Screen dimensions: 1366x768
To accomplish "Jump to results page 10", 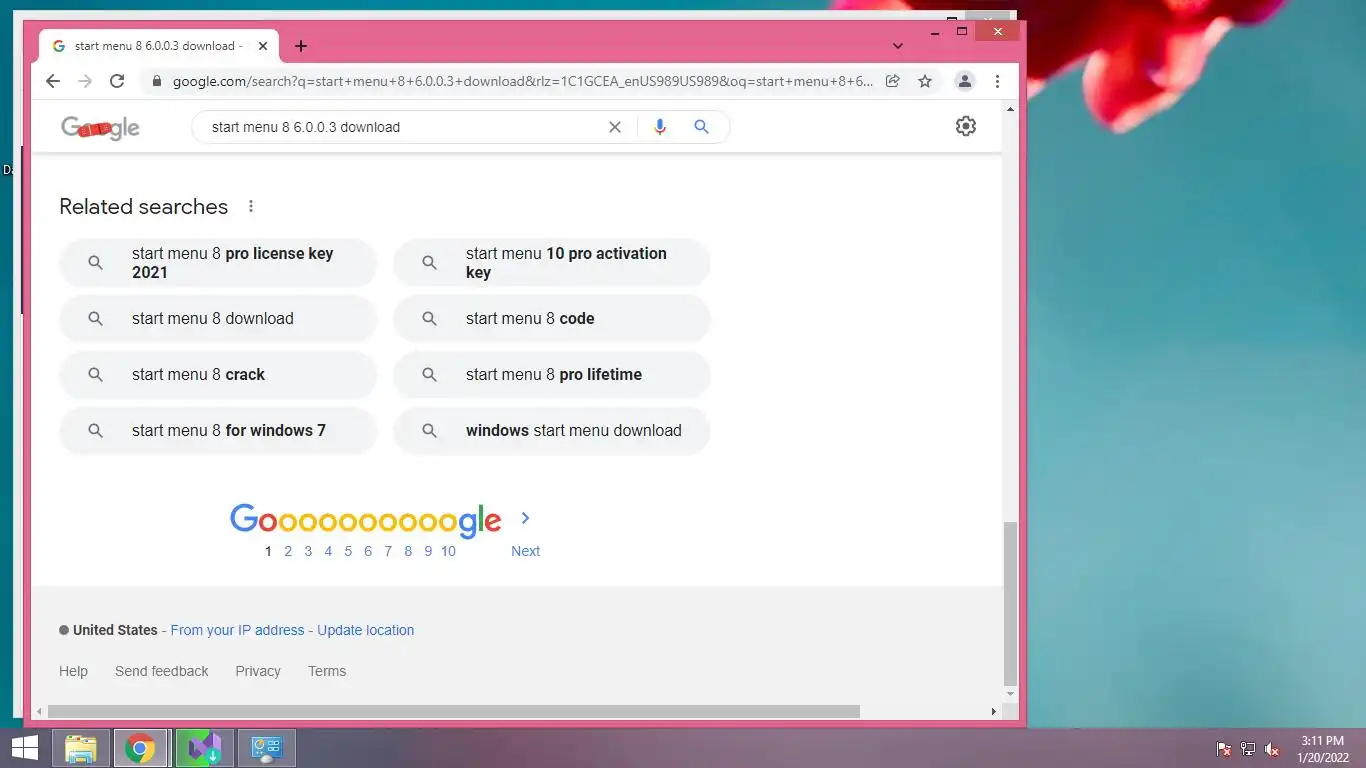I will (x=448, y=551).
